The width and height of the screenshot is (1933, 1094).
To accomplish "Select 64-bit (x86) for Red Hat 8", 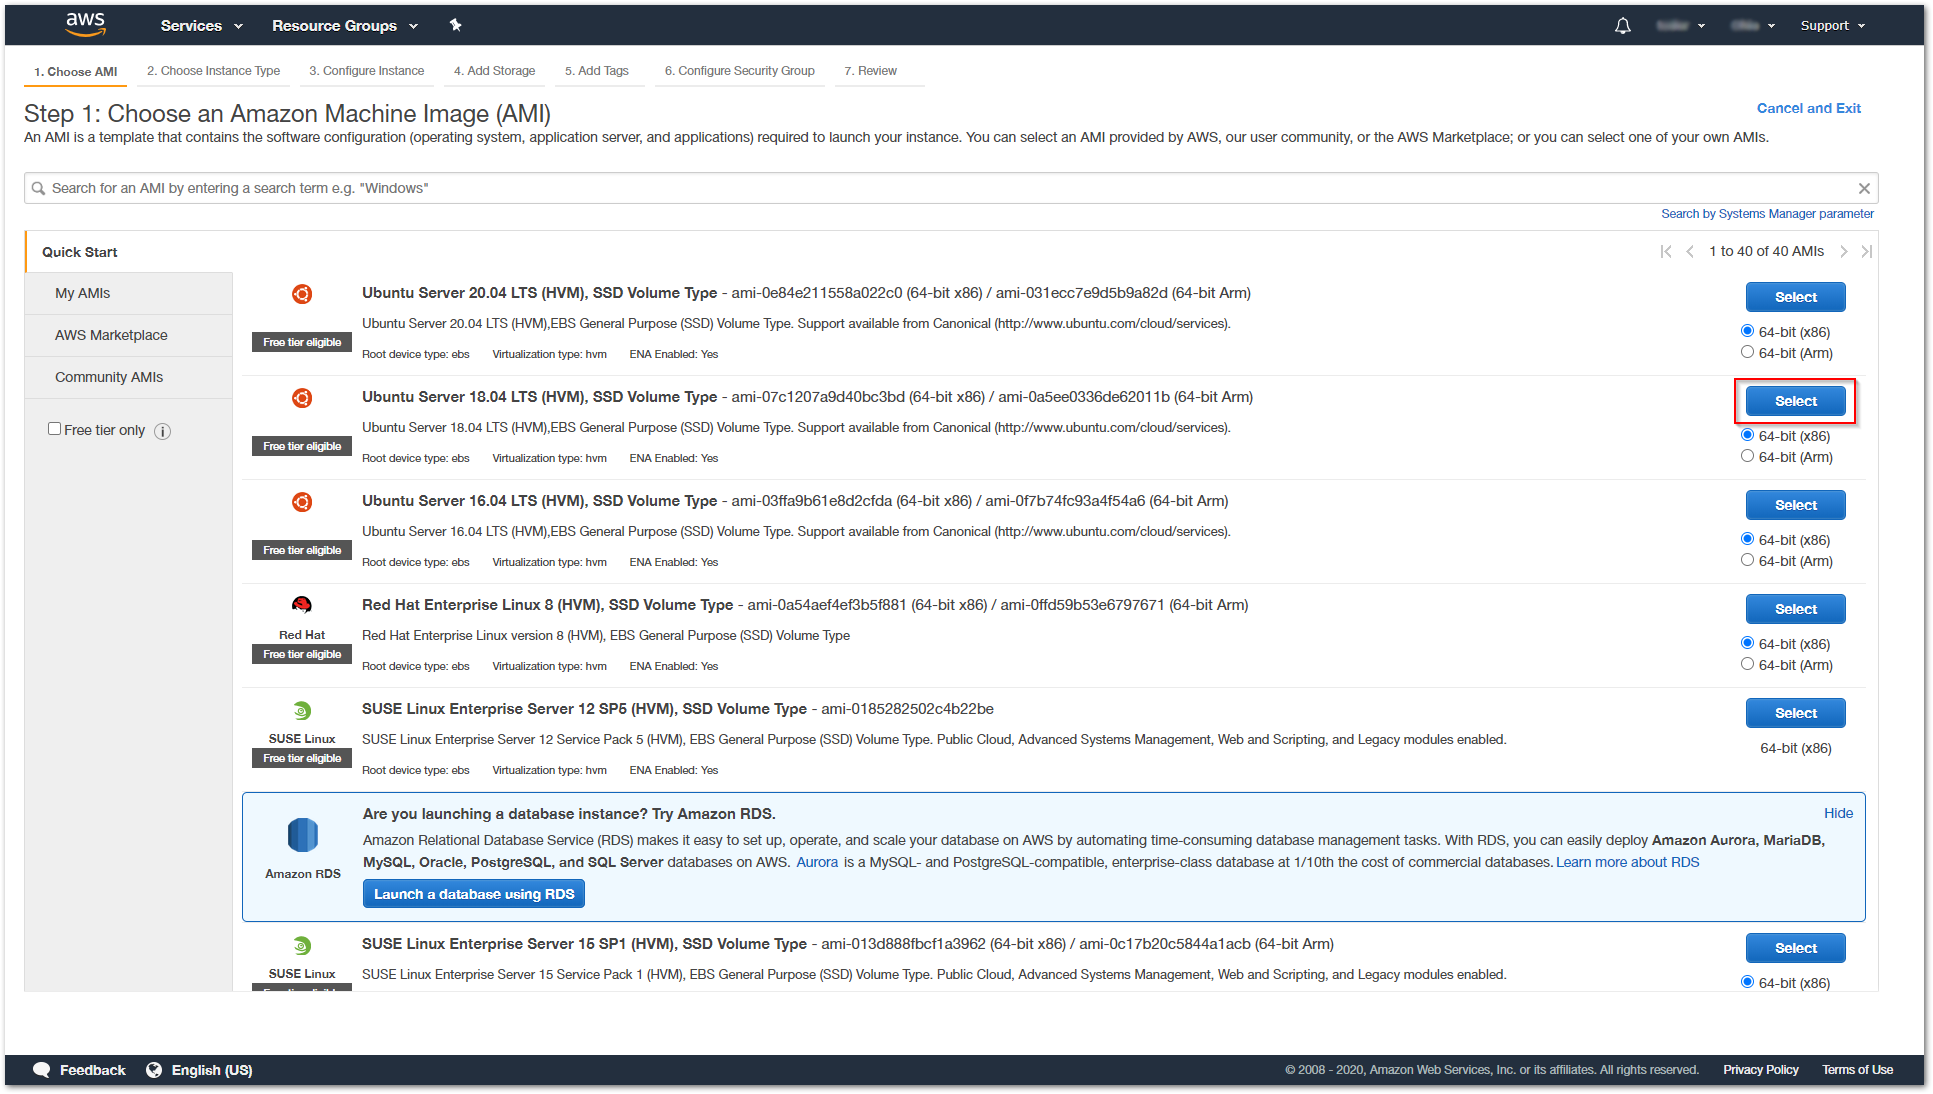I will point(1747,643).
